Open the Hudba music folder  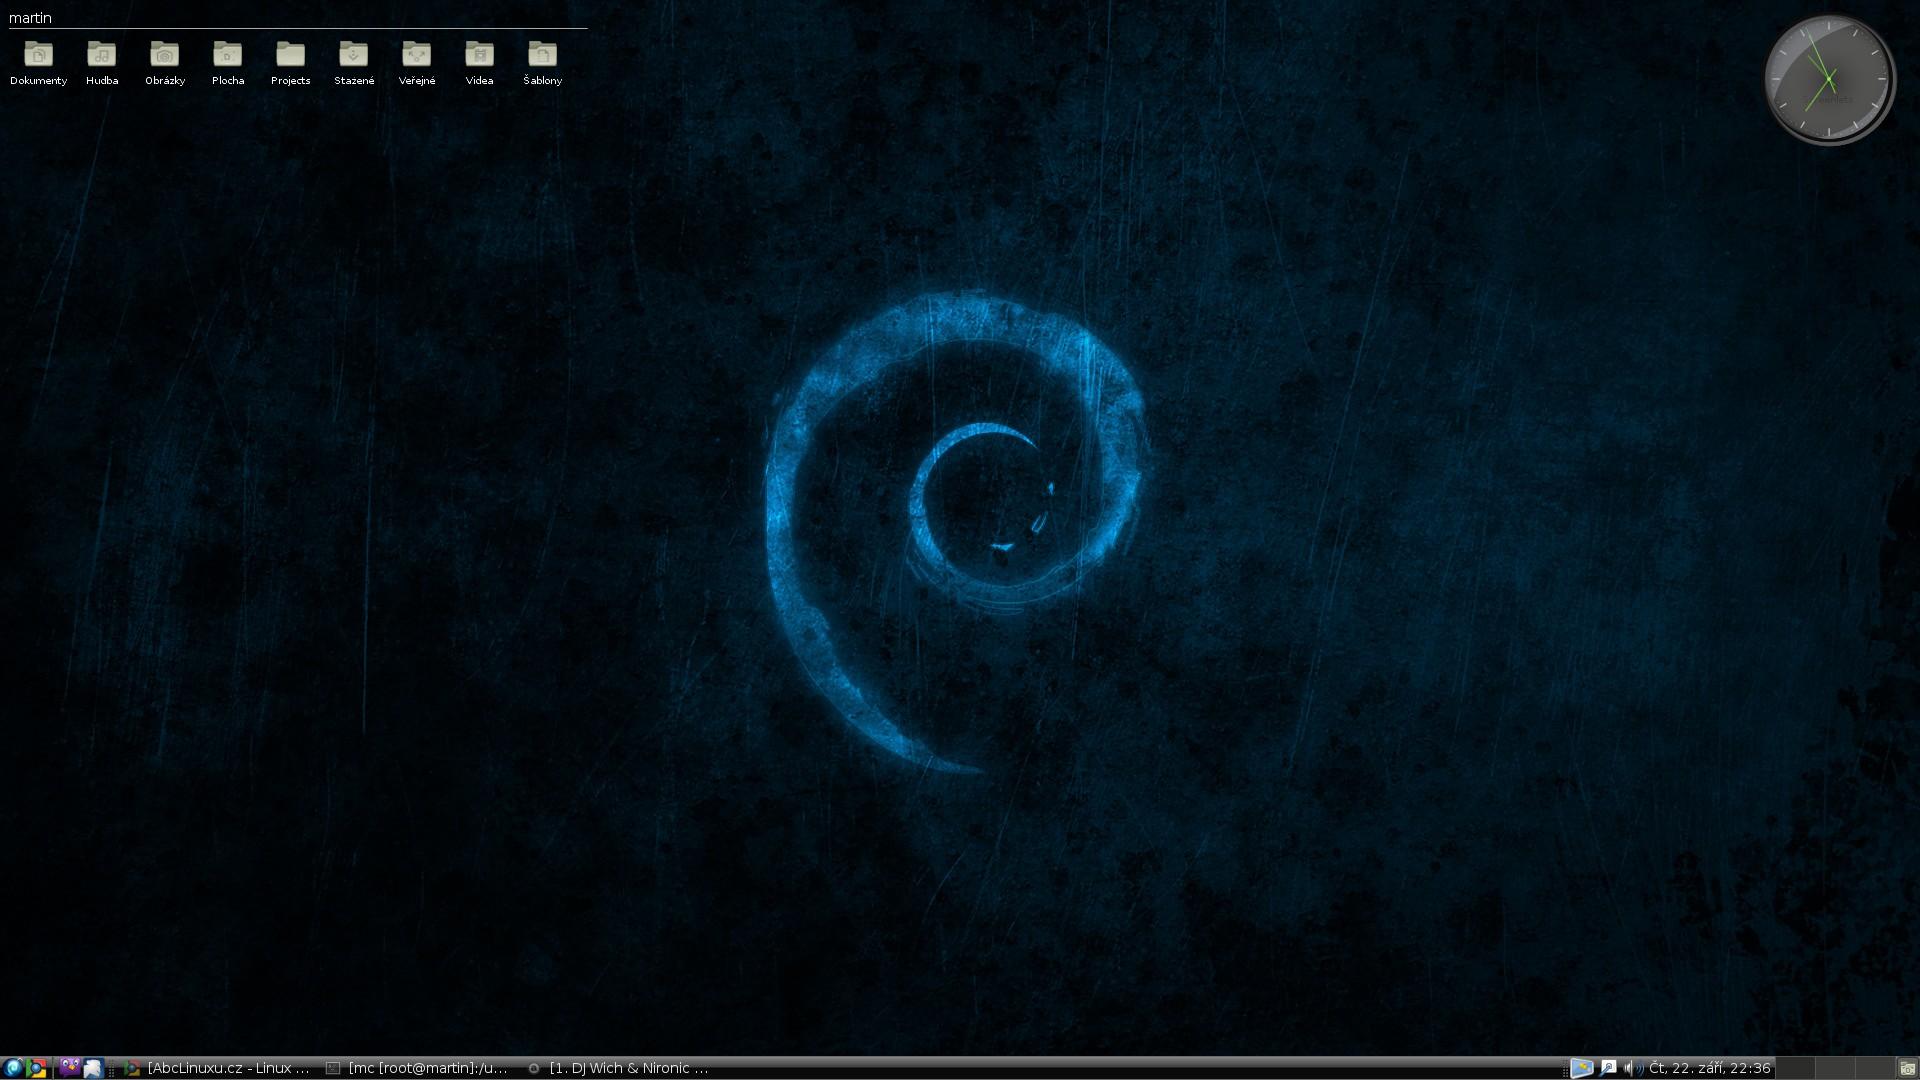tap(102, 63)
